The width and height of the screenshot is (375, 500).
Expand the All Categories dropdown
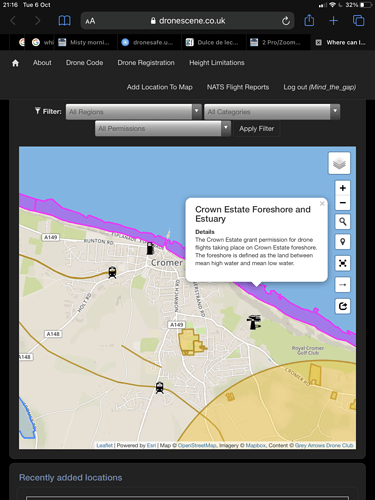272,112
